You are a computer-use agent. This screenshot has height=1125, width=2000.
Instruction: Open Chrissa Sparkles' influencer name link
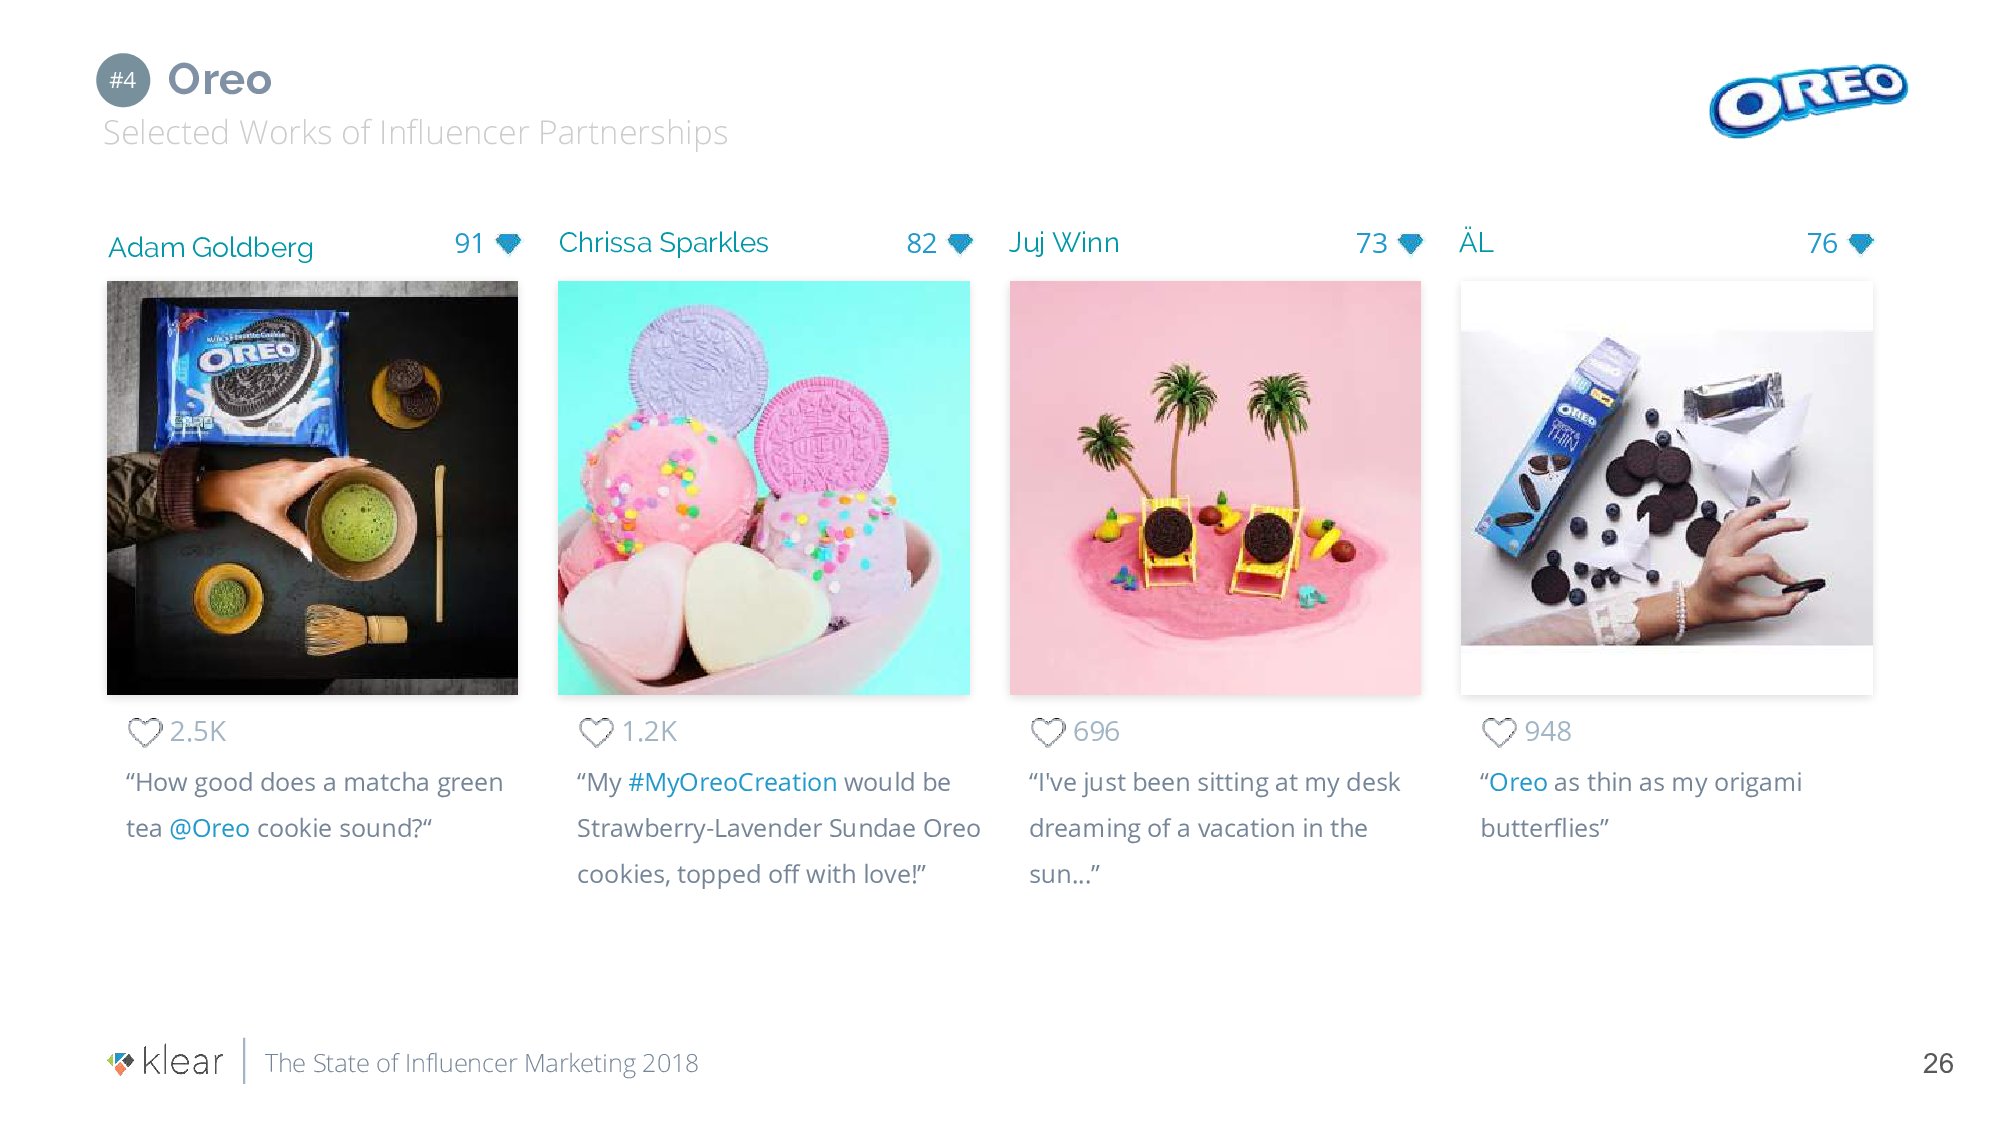pyautogui.click(x=663, y=242)
